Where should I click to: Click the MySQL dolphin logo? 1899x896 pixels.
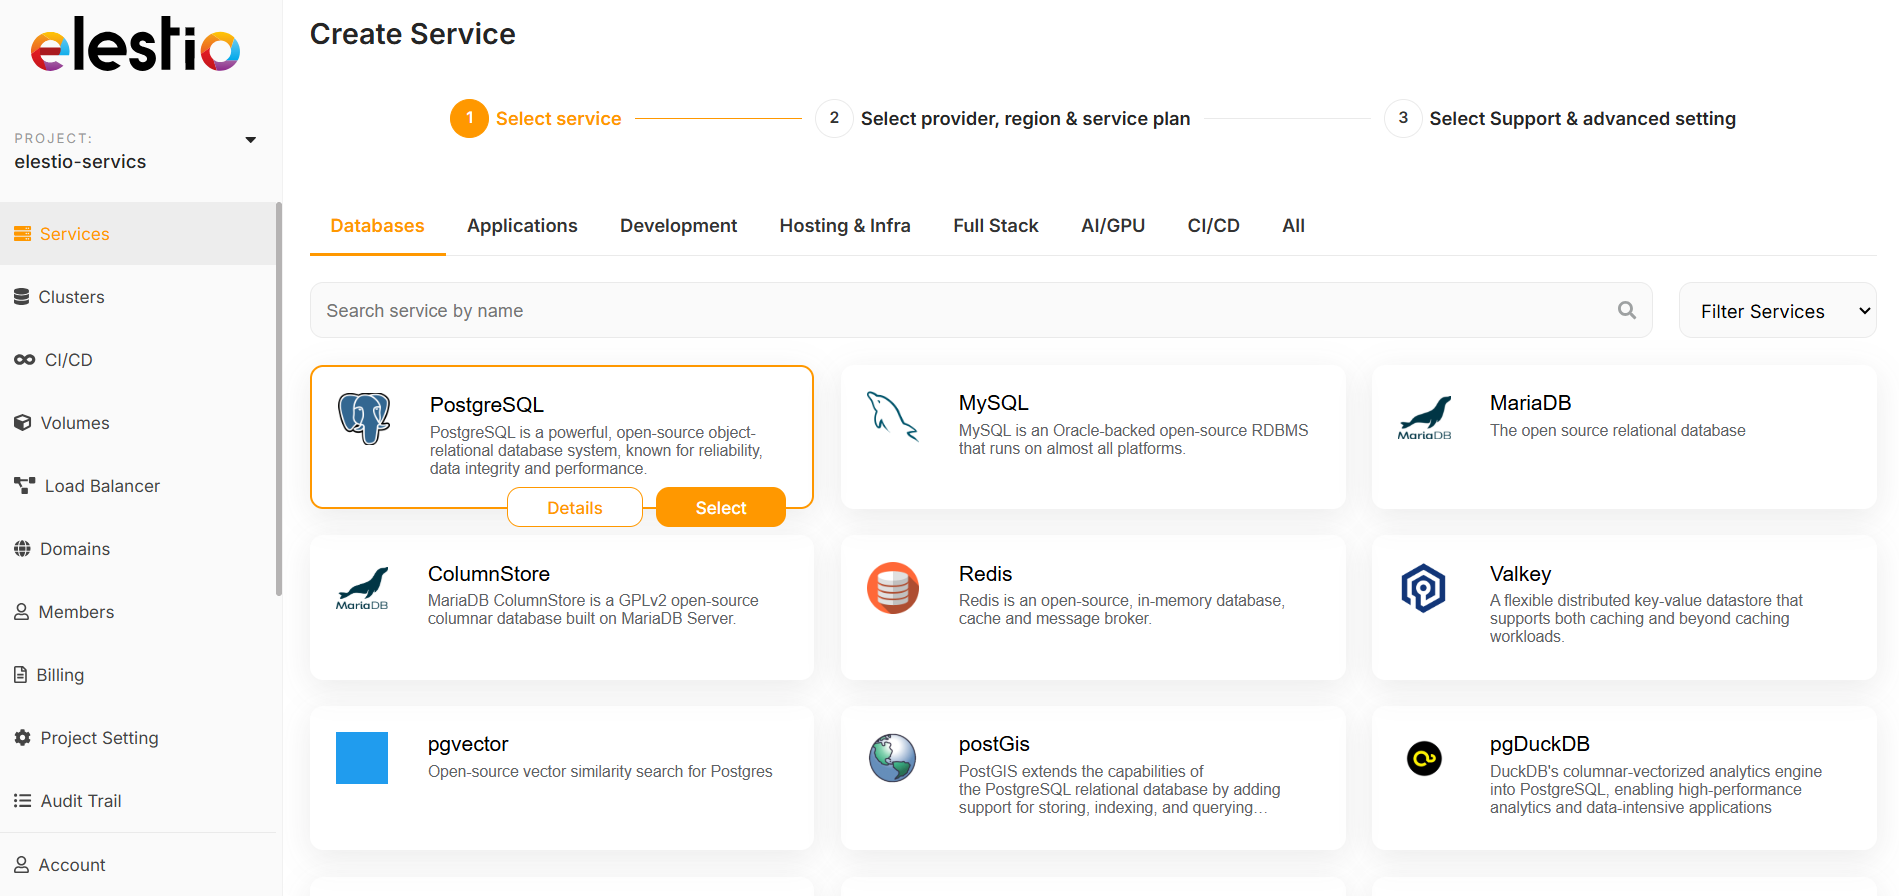point(892,416)
